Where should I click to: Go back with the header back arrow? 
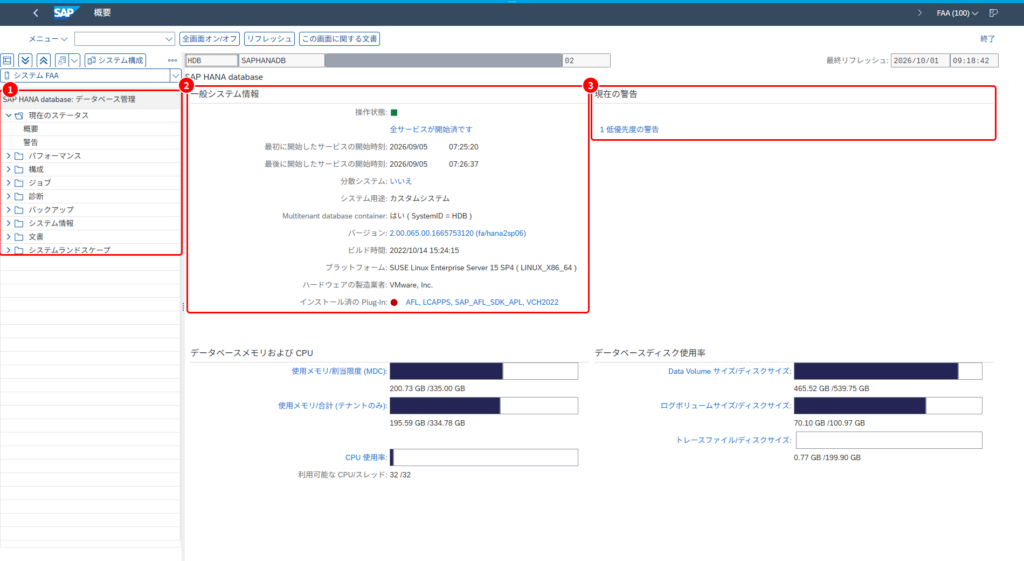(x=36, y=13)
